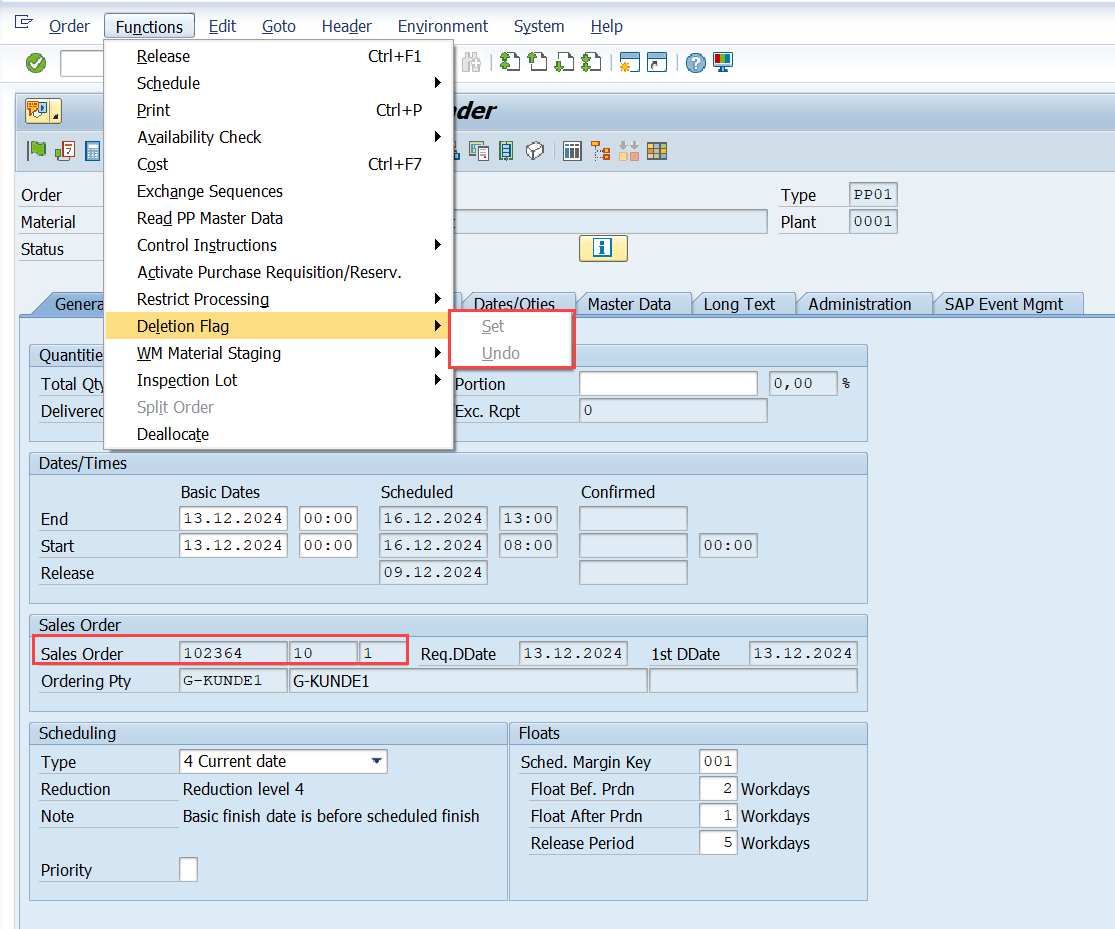
Task: Click the columns layout icon
Action: [x=572, y=151]
